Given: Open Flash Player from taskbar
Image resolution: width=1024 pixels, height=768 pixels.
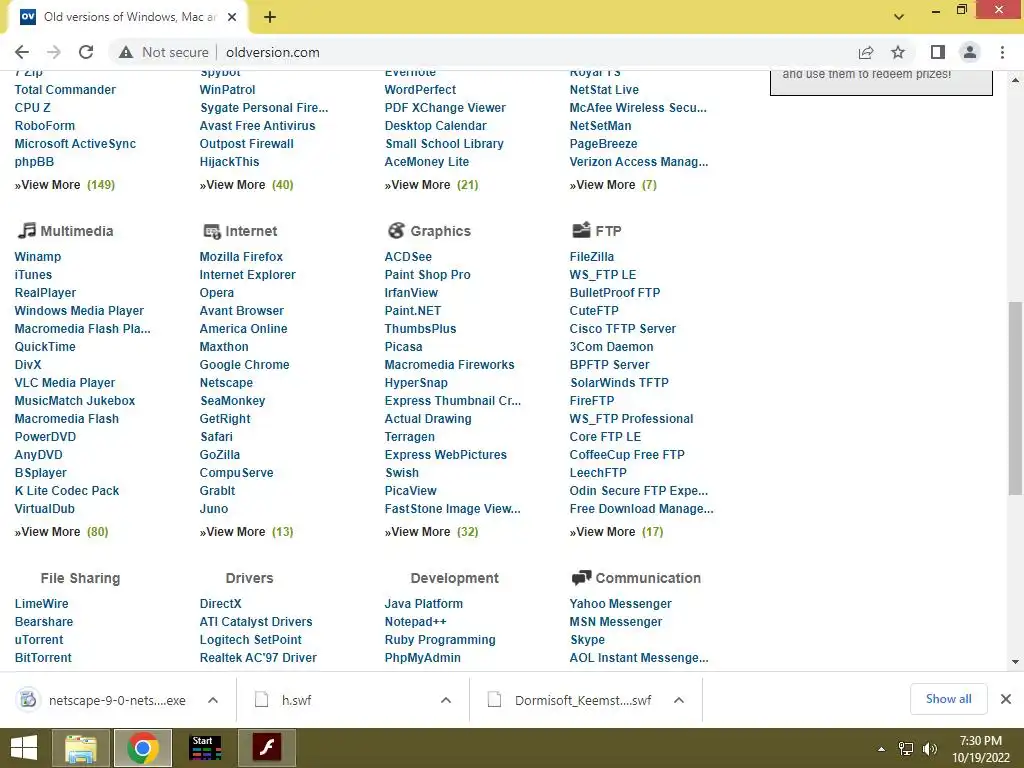Looking at the screenshot, I should 266,748.
